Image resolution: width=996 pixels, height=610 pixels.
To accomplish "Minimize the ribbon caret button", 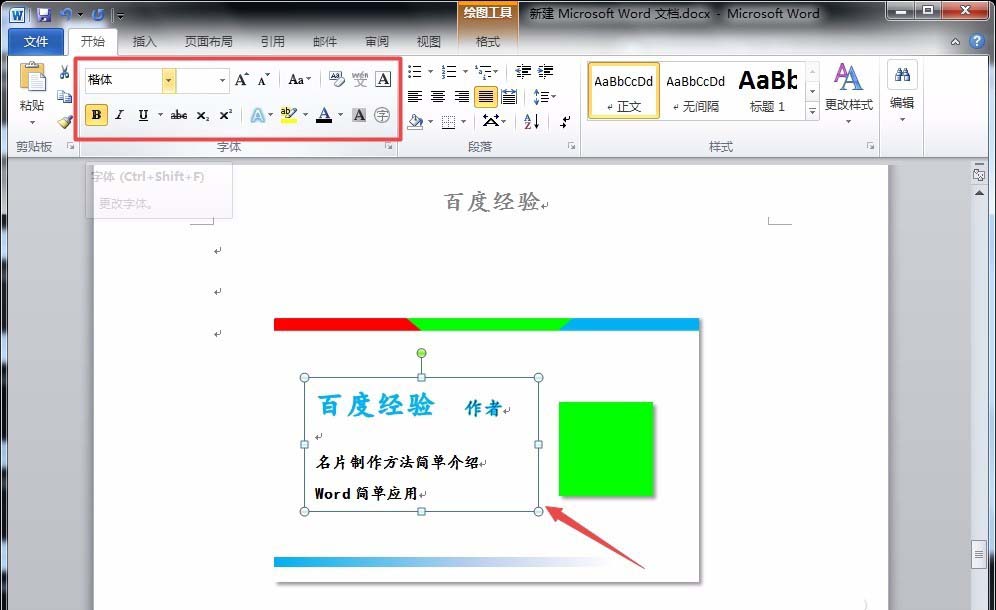I will coord(955,42).
